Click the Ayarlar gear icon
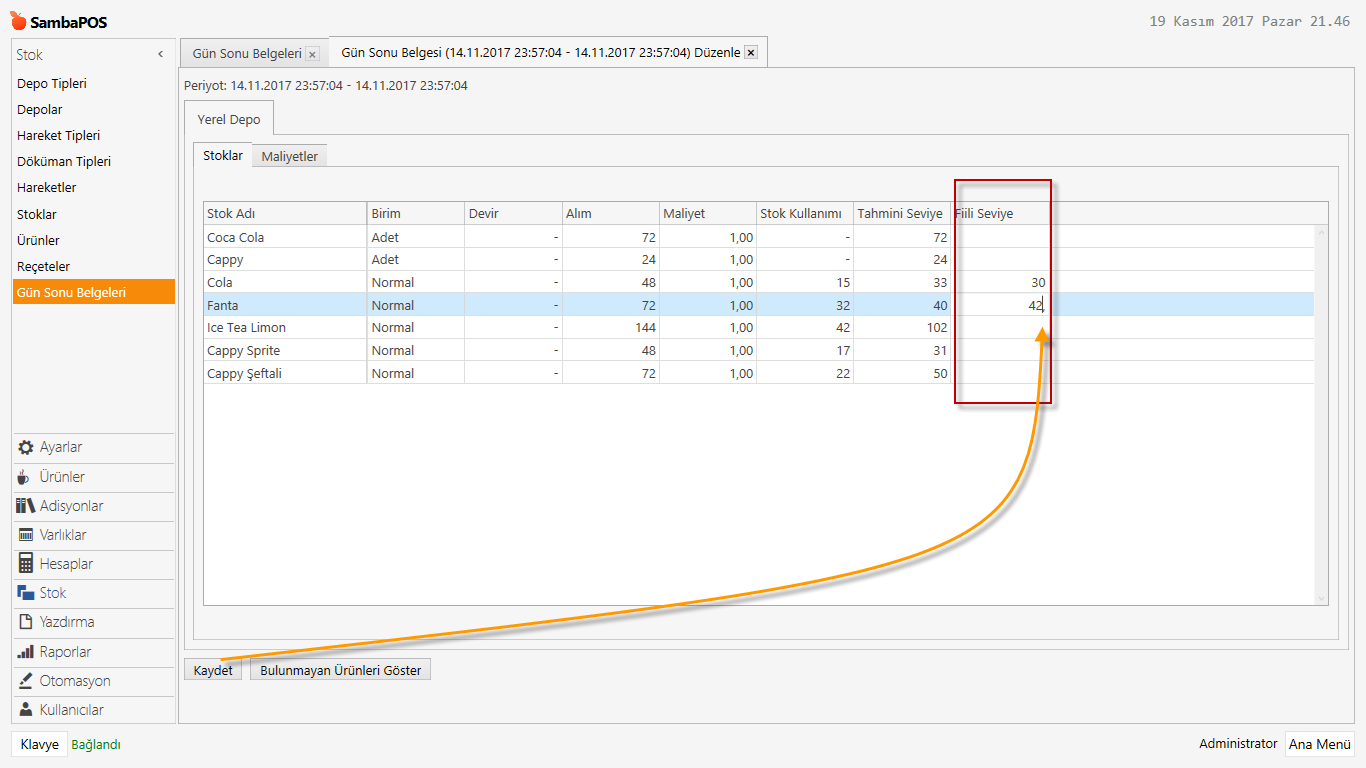 [x=26, y=447]
